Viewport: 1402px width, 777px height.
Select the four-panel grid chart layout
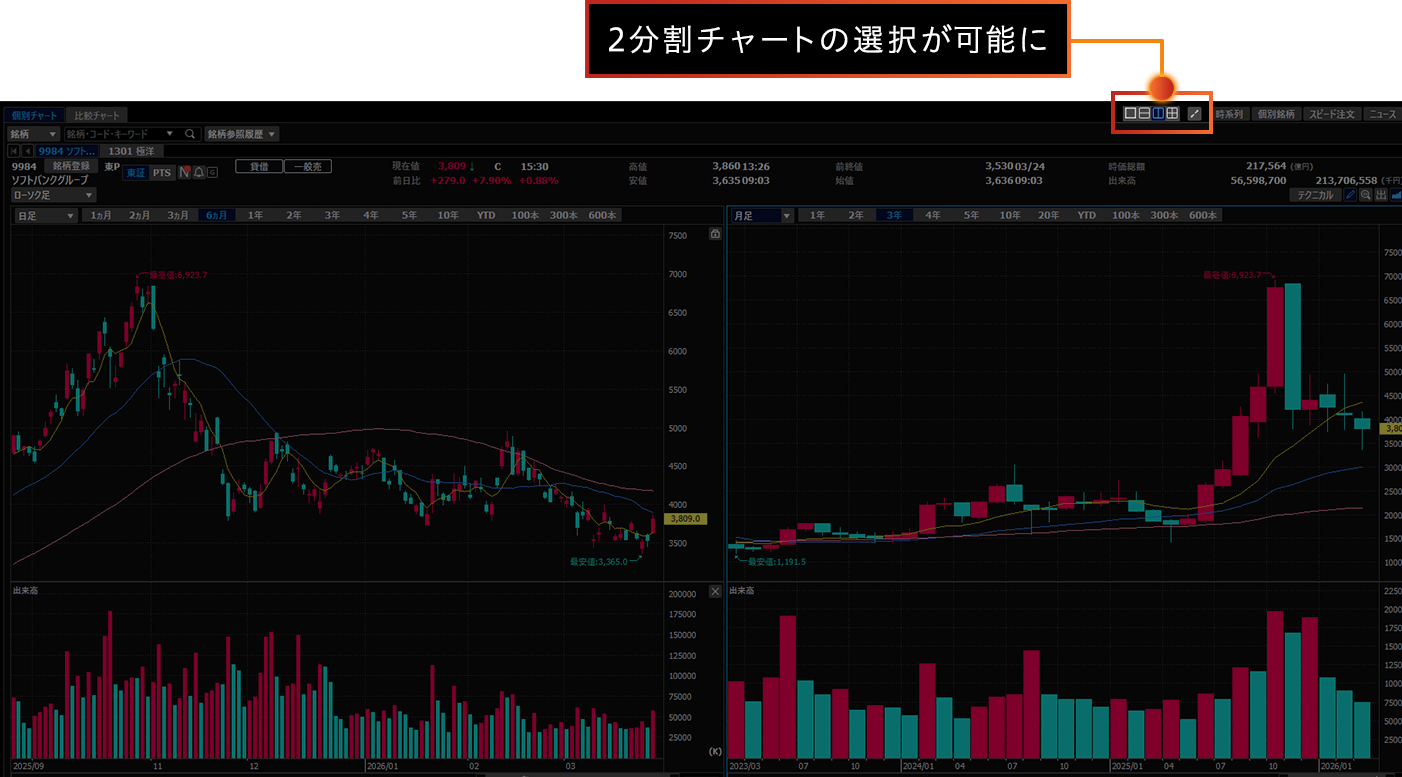coord(1172,114)
